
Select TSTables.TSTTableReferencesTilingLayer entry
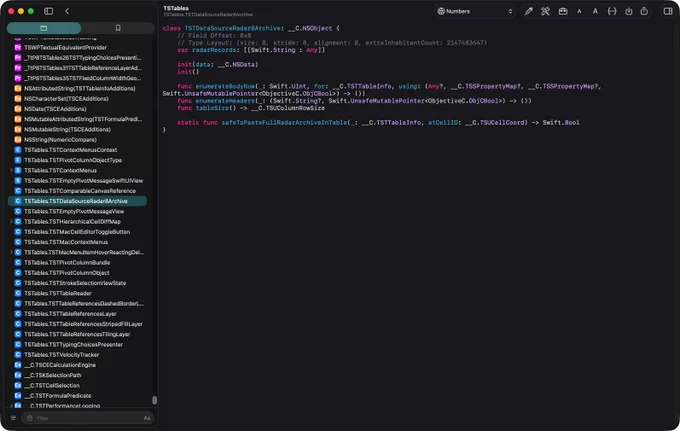(77, 334)
